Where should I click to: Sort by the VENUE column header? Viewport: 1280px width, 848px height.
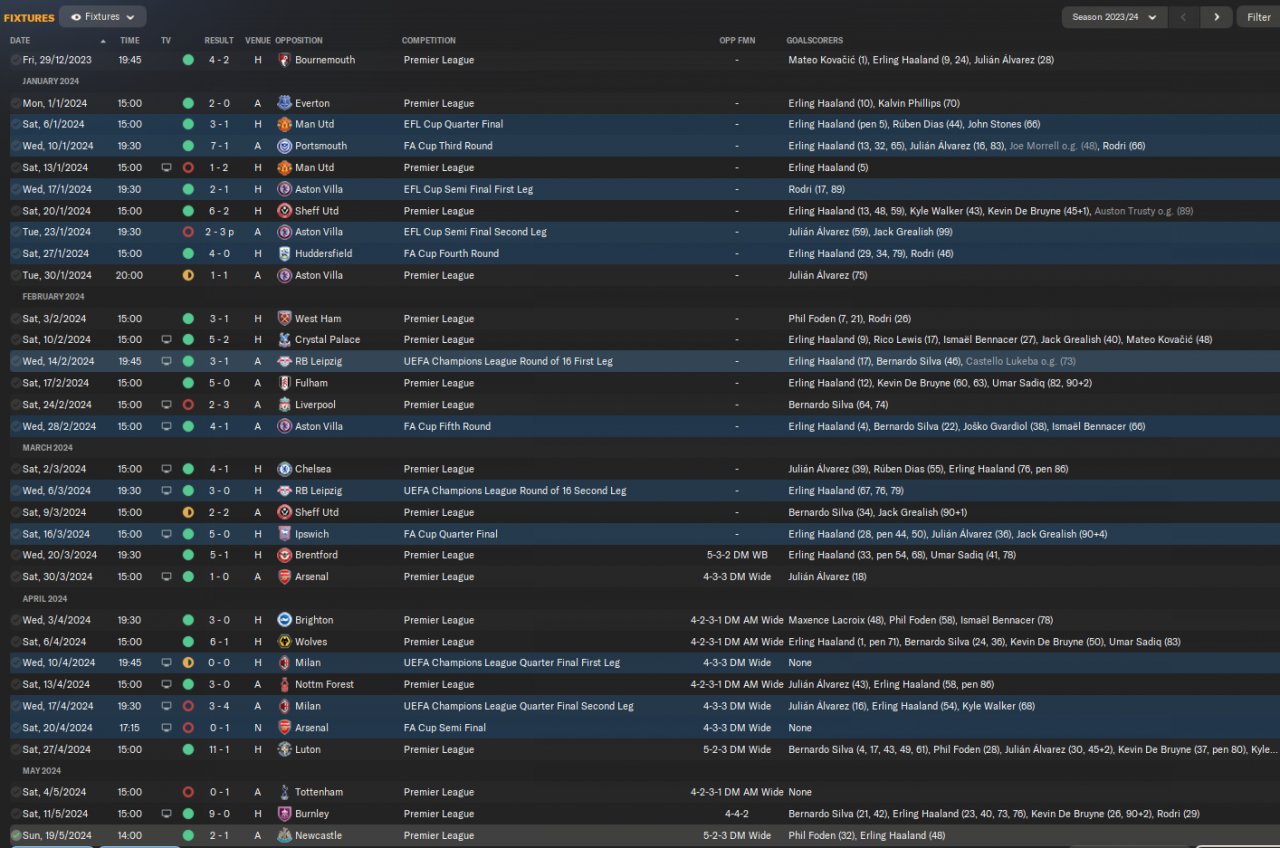pos(258,41)
